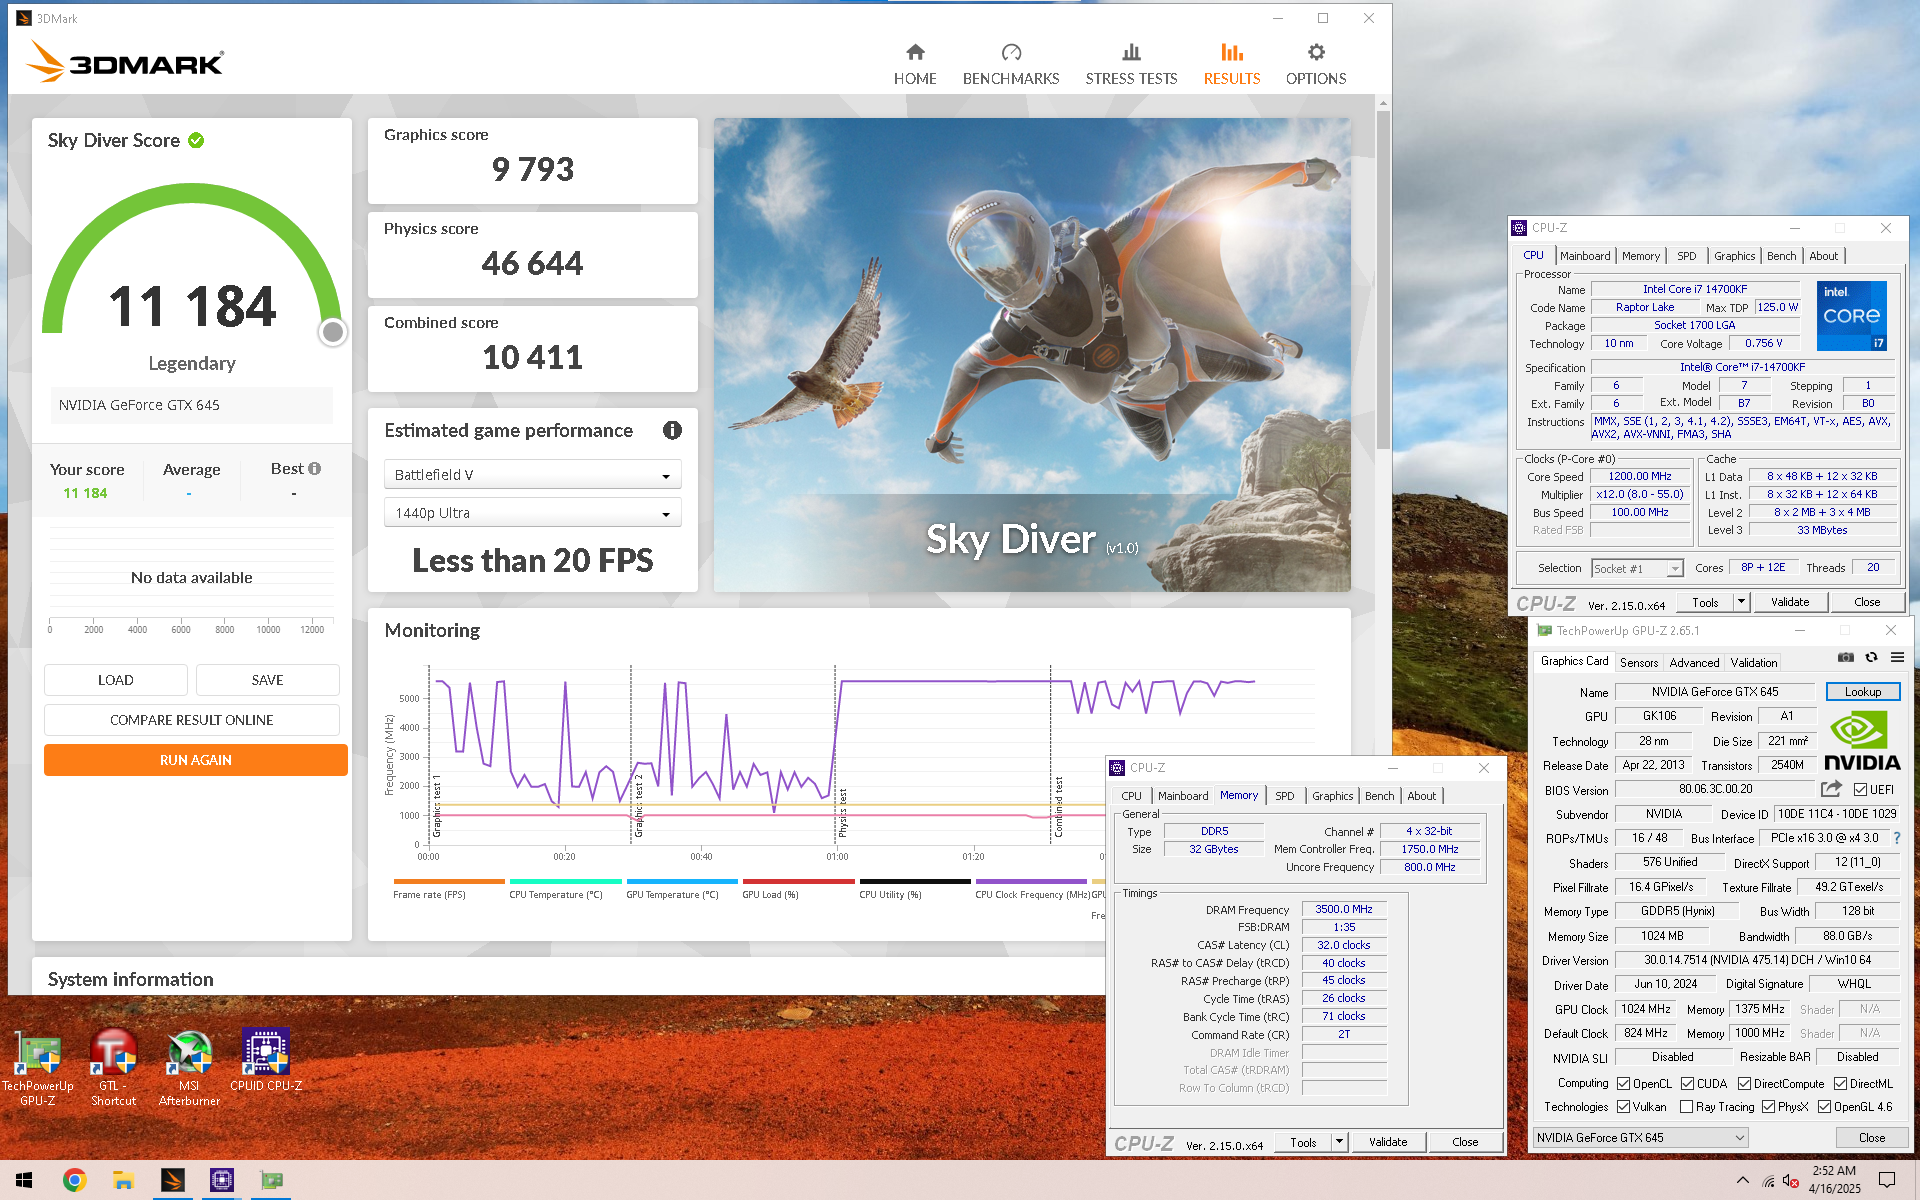
Task: Click Validate in top CPU-Z window
Action: pos(1789,602)
